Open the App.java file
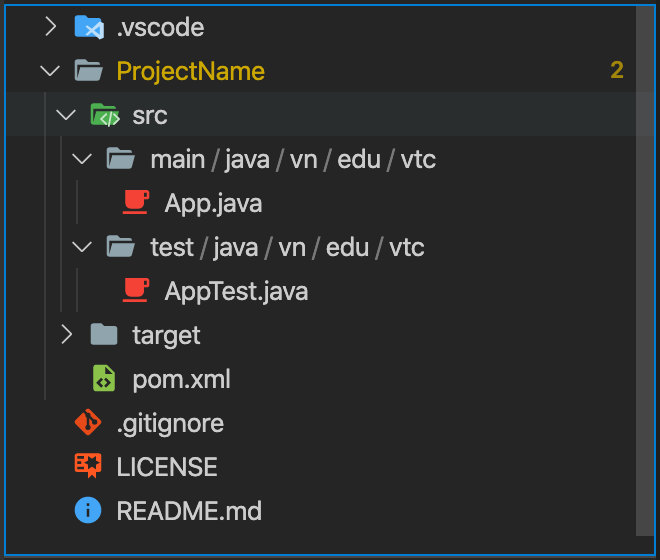This screenshot has height=560, width=660. click(213, 203)
